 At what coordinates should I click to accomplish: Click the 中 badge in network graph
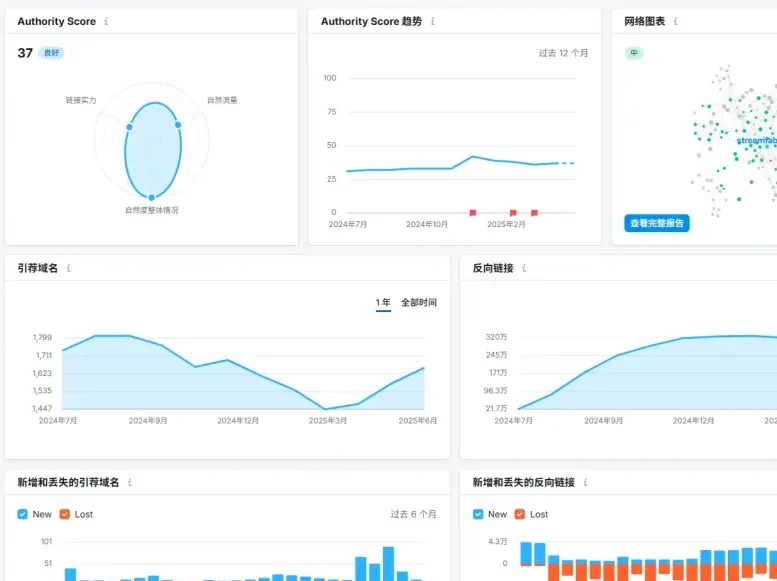(x=633, y=53)
